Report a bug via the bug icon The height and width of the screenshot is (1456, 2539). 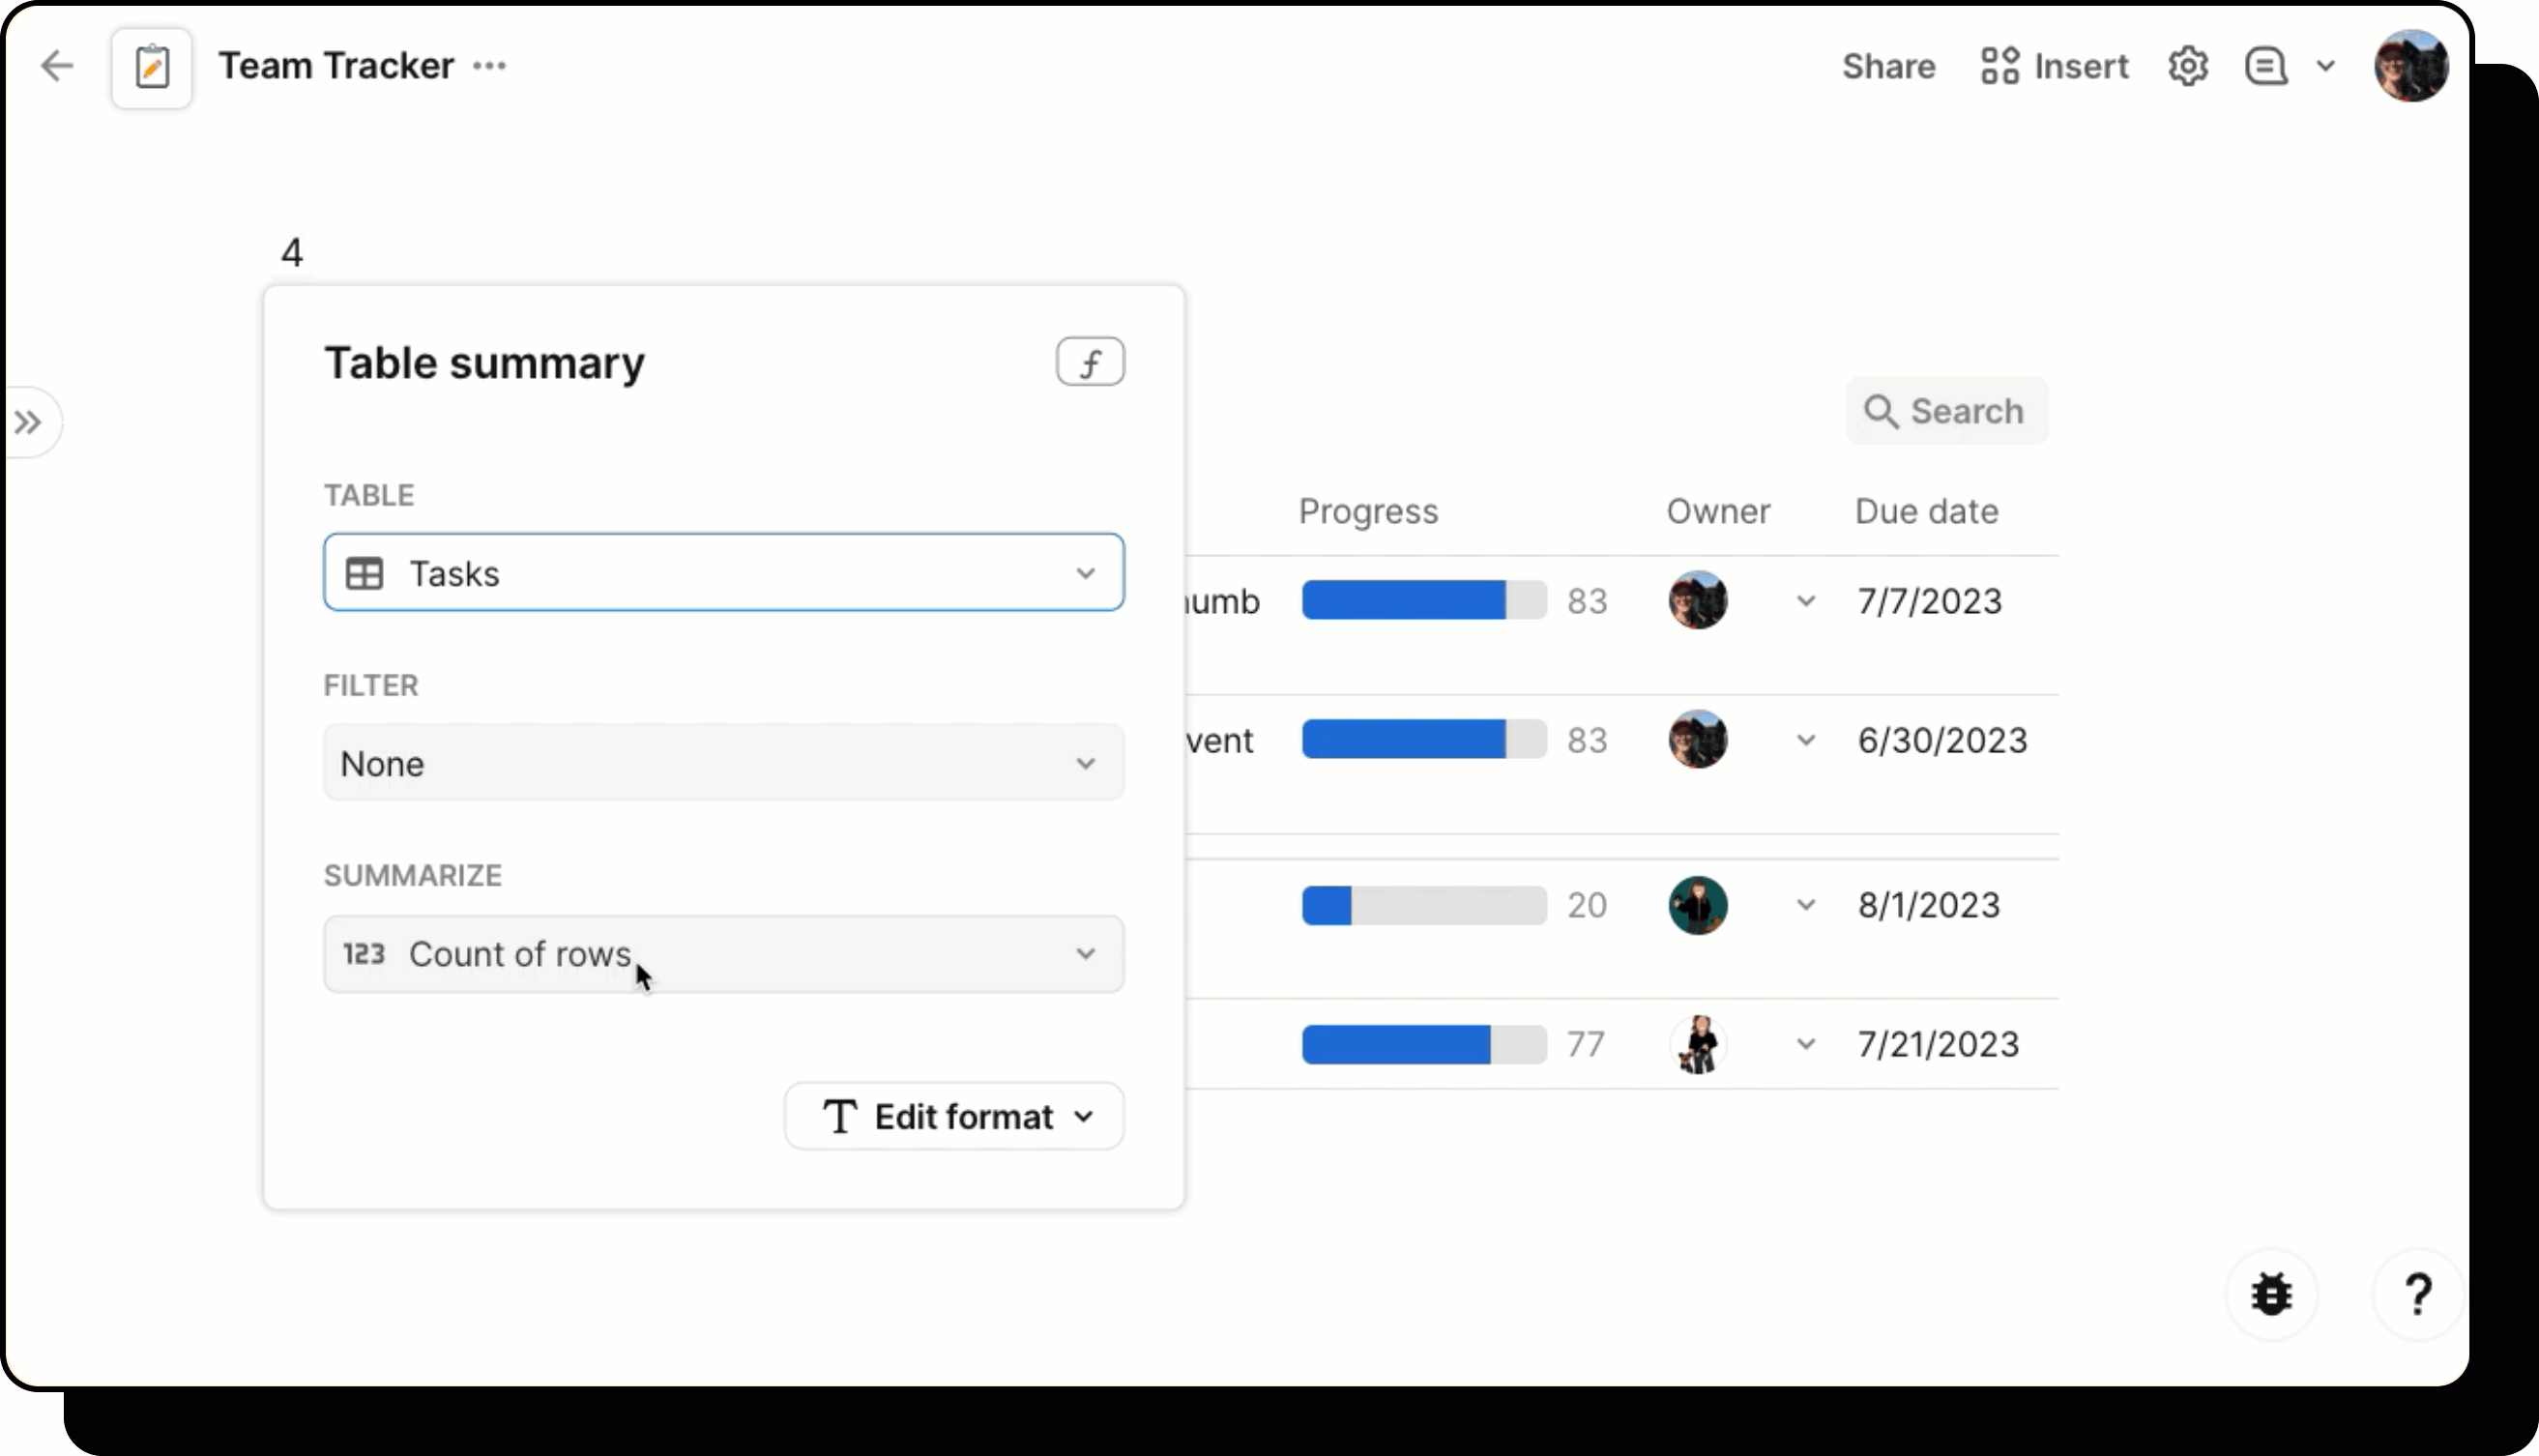pyautogui.click(x=2272, y=1293)
